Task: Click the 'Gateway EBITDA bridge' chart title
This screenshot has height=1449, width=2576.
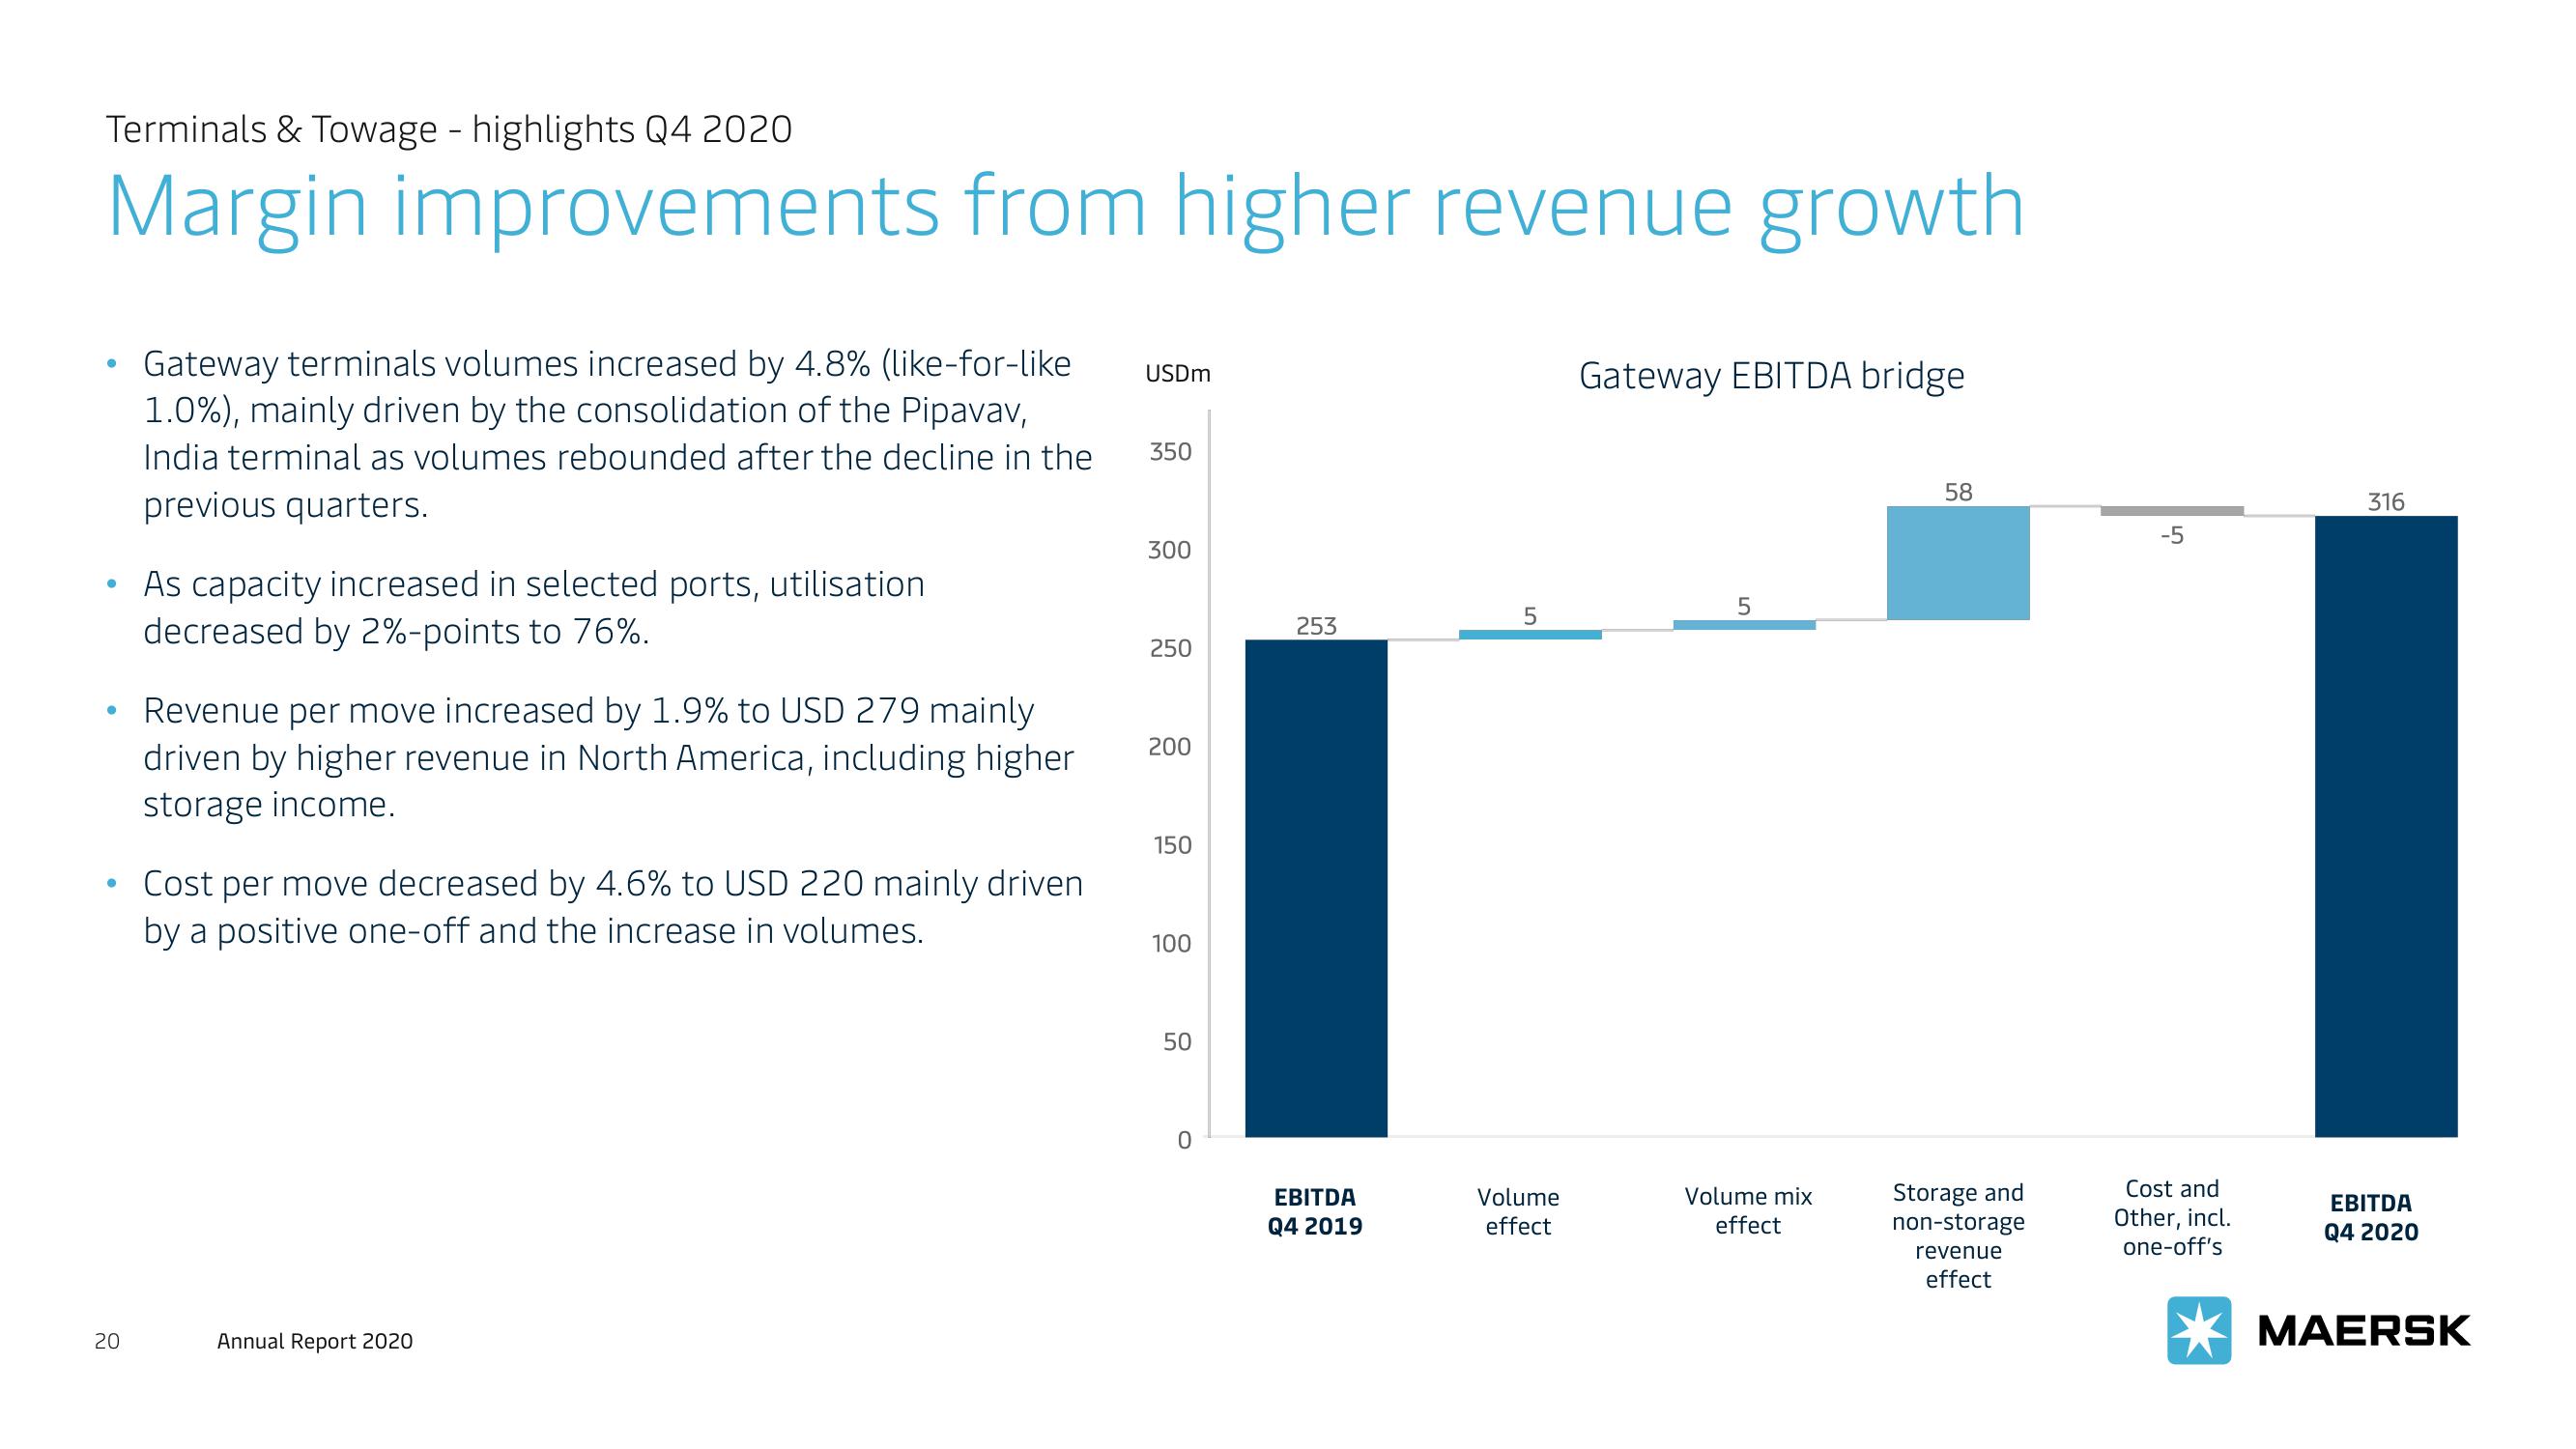Action: (x=1771, y=377)
